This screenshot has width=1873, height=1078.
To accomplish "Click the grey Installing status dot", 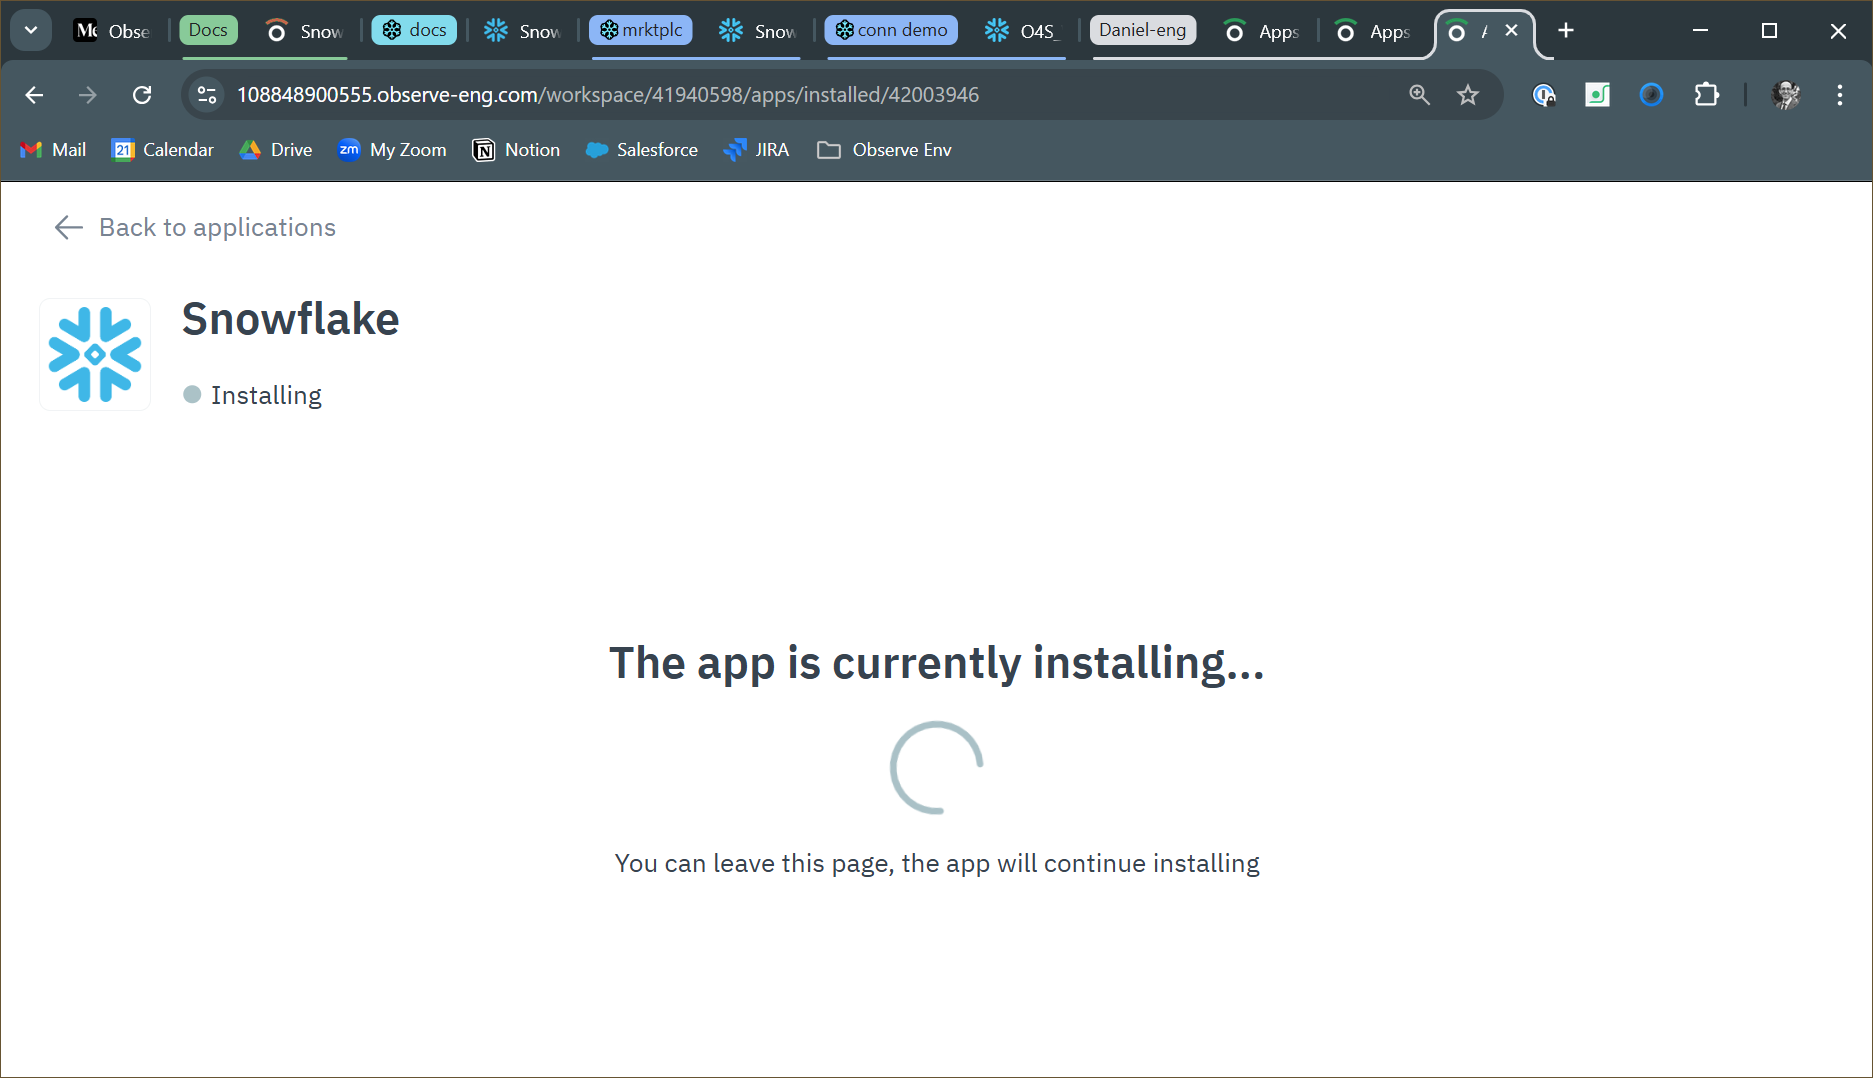I will pos(192,395).
